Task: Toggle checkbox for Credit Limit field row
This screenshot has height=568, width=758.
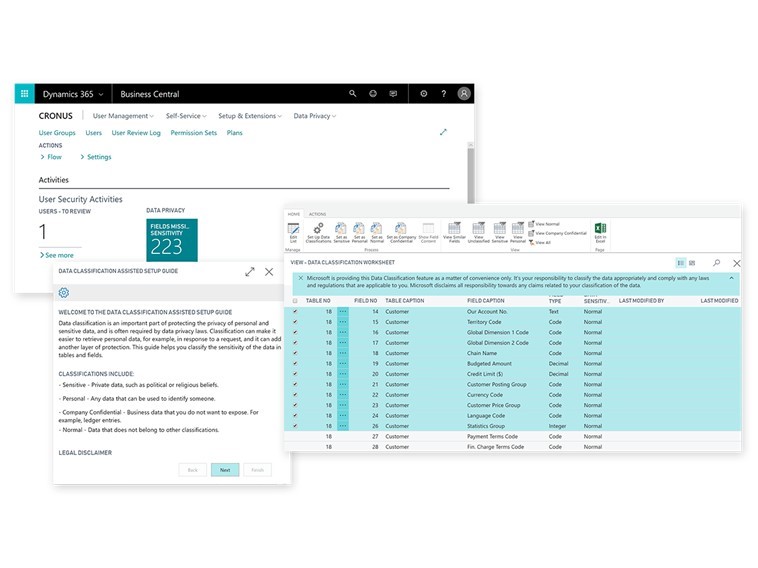Action: (x=295, y=374)
